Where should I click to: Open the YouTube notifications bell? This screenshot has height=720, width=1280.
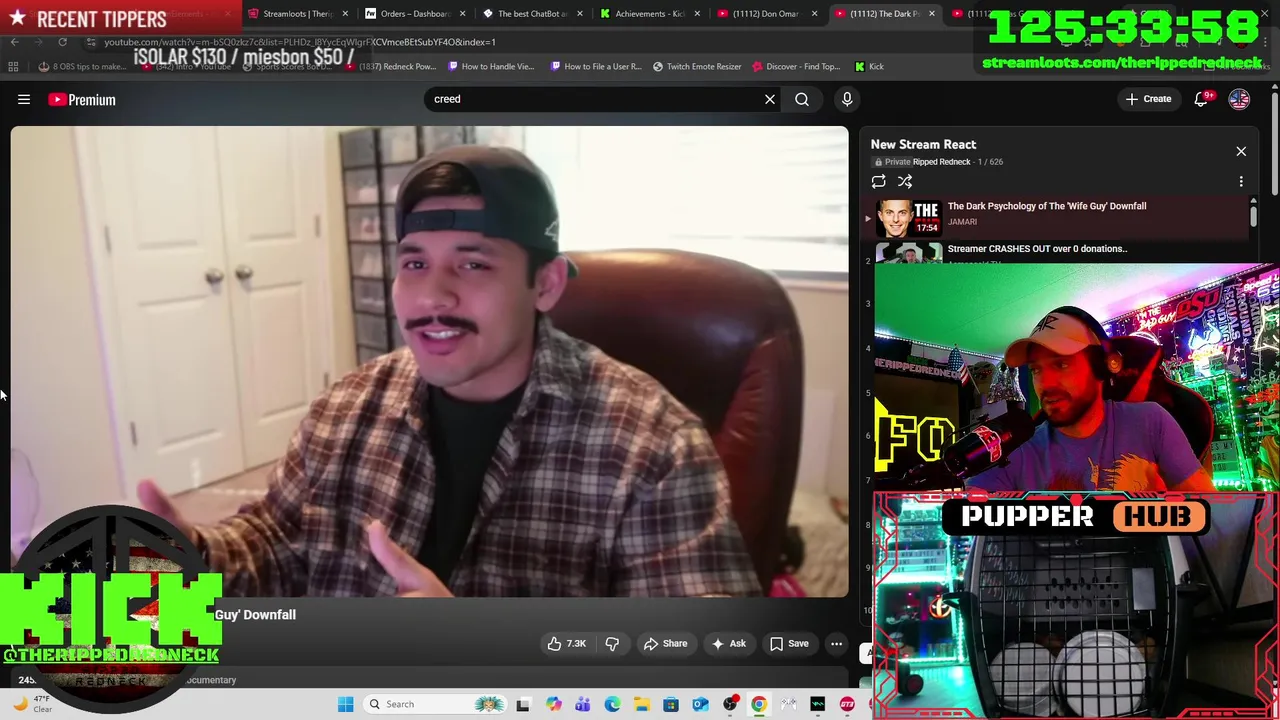1201,99
